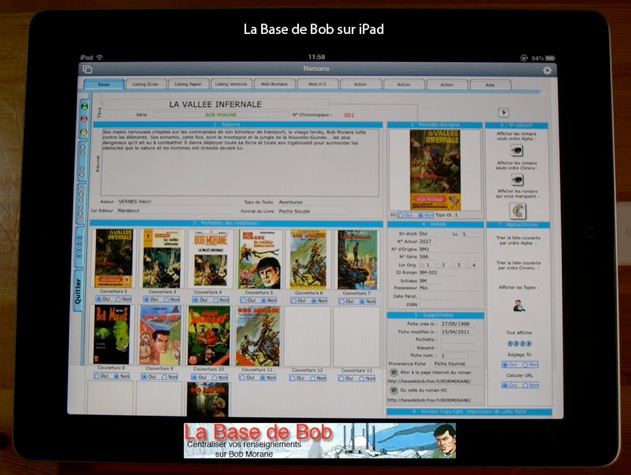Select the Saisie tab
The height and width of the screenshot is (475, 631).
click(x=103, y=84)
